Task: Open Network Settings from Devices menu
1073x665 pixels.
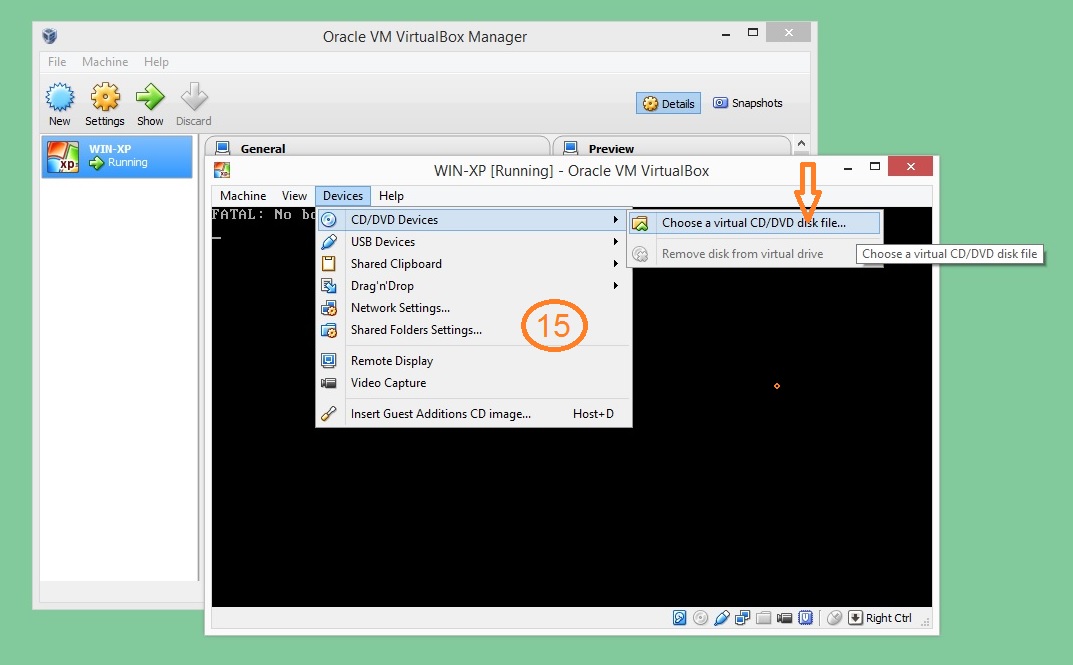Action: pos(400,308)
